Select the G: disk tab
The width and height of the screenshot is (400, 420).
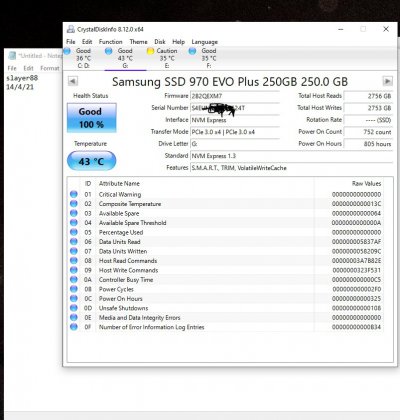(x=125, y=58)
